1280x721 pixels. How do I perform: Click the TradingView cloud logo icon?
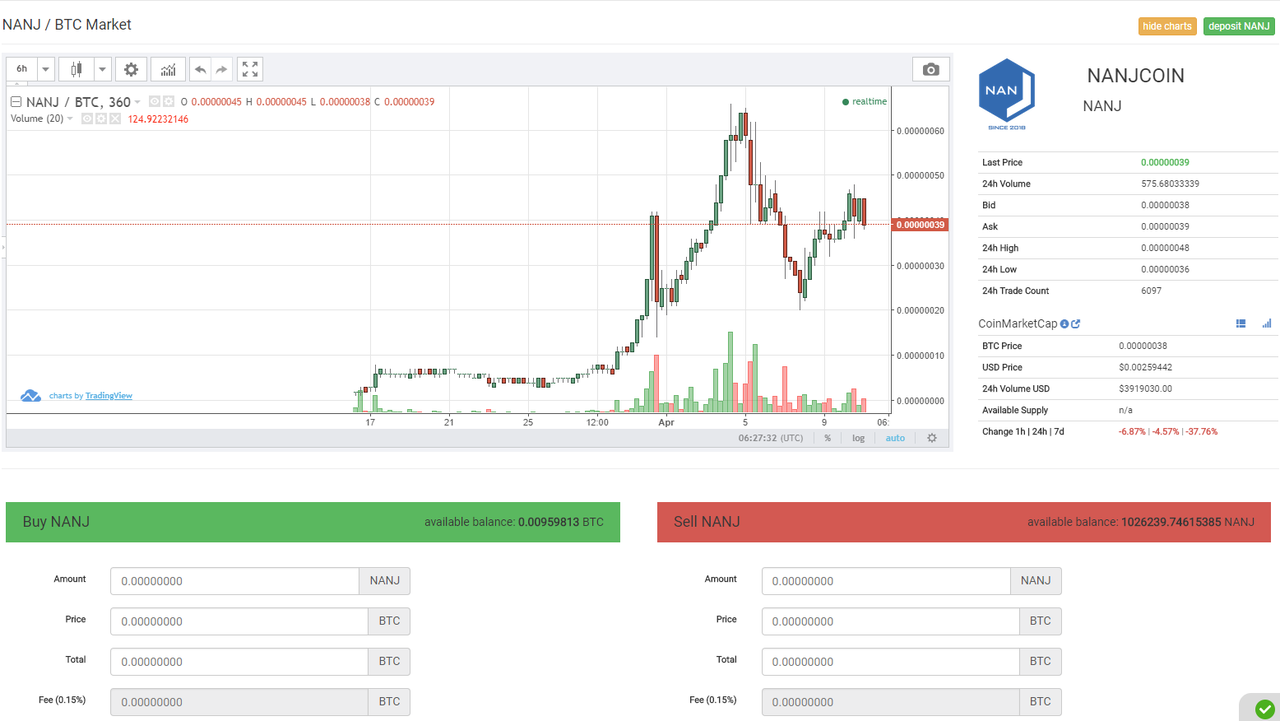coord(31,395)
